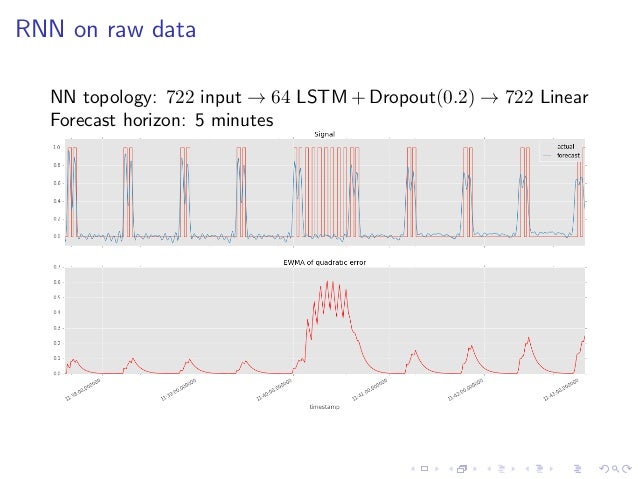Click the next section arrow
This screenshot has width=638, height=479.
[551, 469]
